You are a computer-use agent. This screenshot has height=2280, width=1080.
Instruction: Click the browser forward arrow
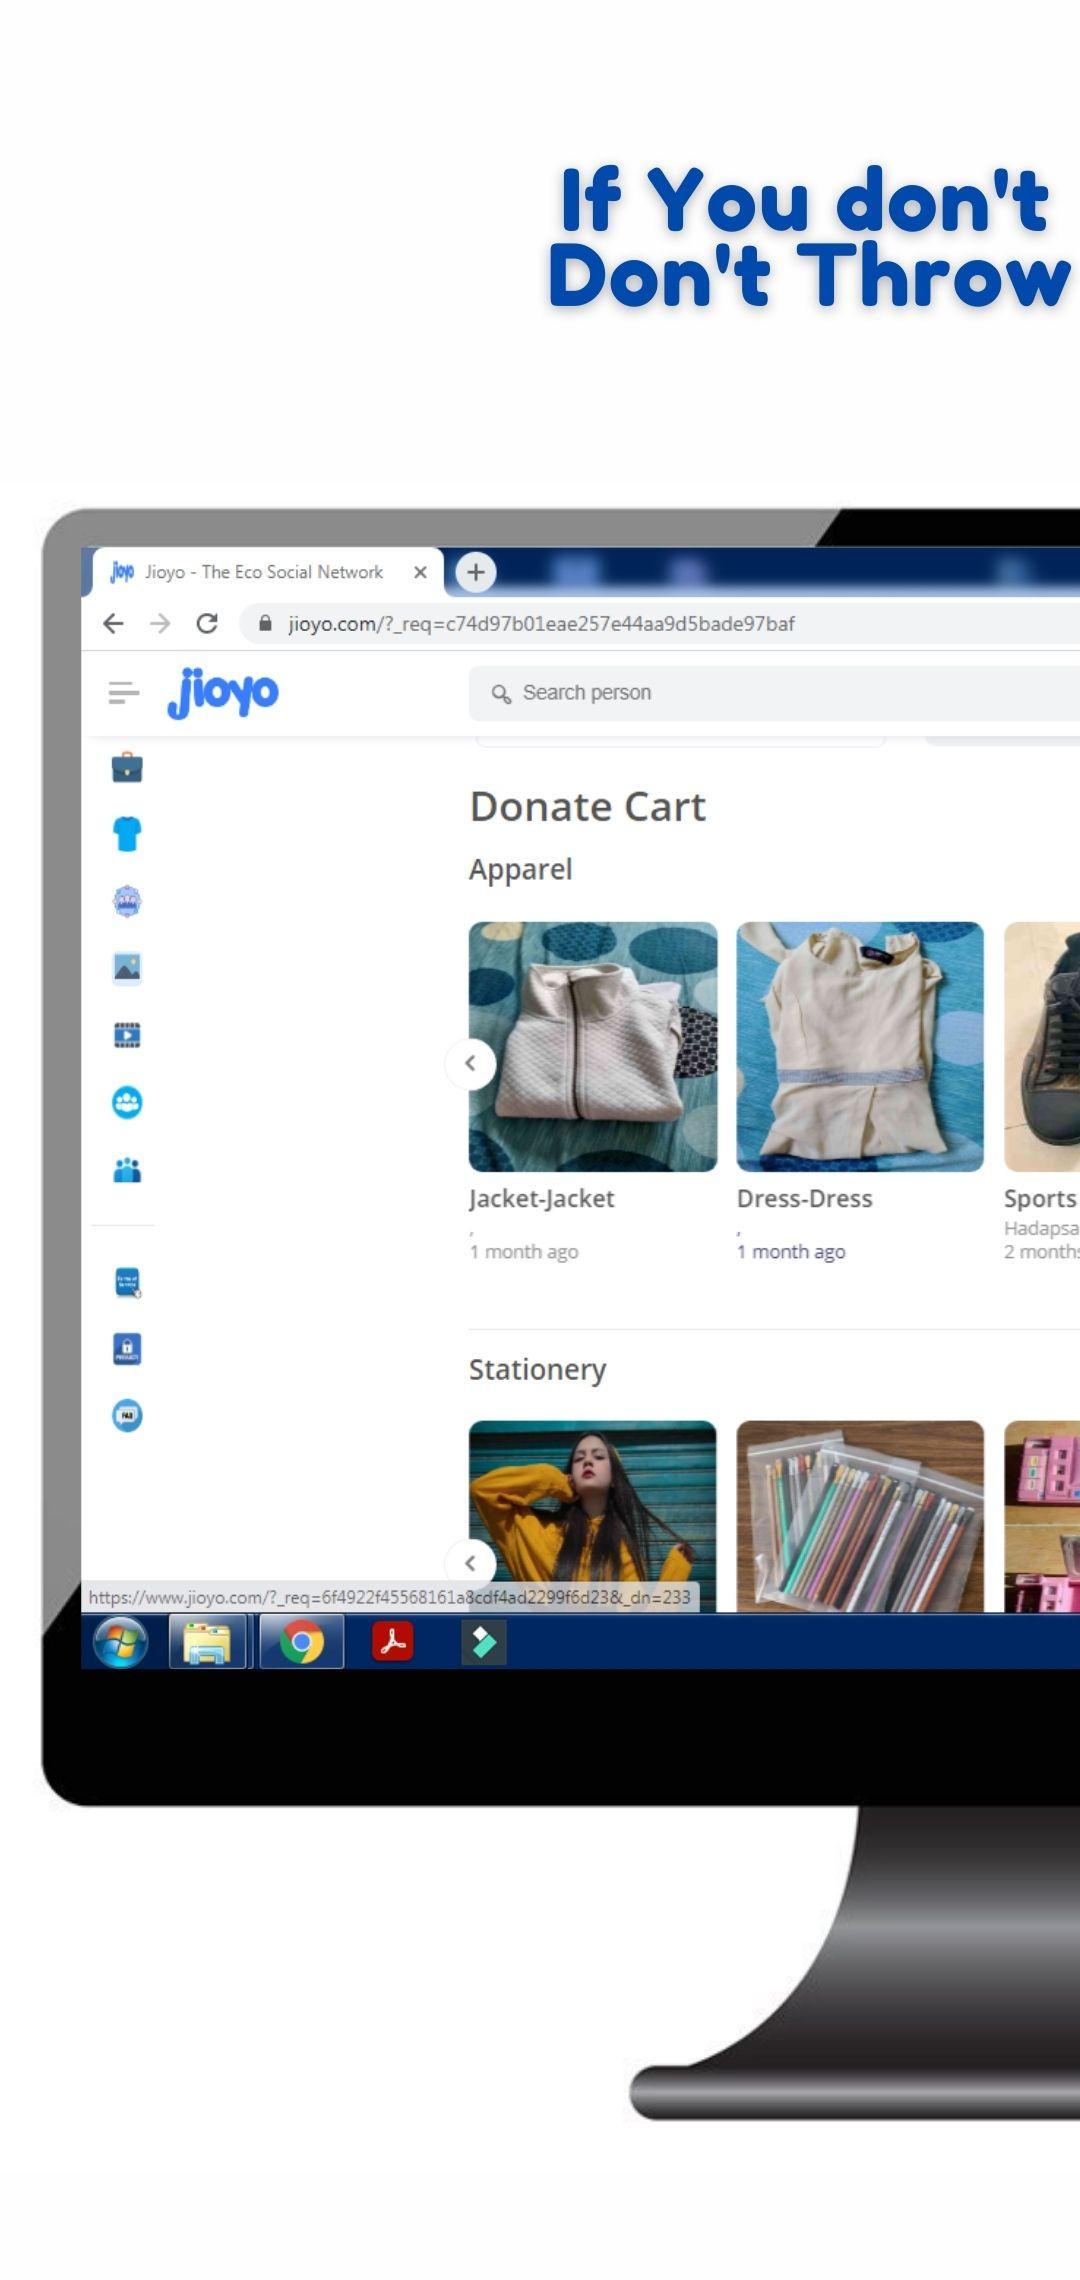(x=160, y=624)
